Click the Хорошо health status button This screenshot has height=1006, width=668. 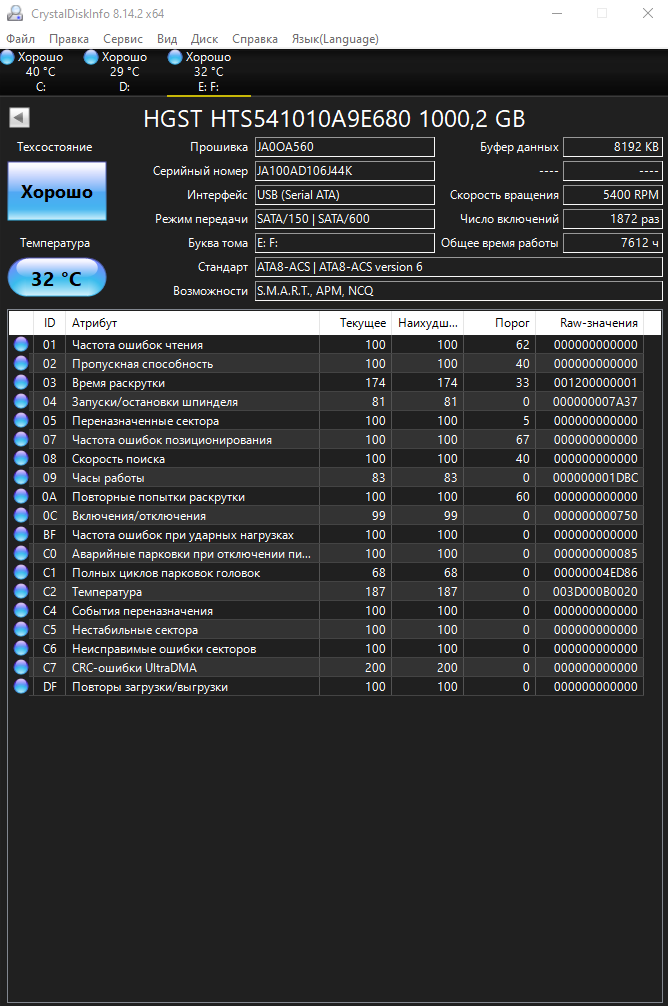tap(57, 192)
